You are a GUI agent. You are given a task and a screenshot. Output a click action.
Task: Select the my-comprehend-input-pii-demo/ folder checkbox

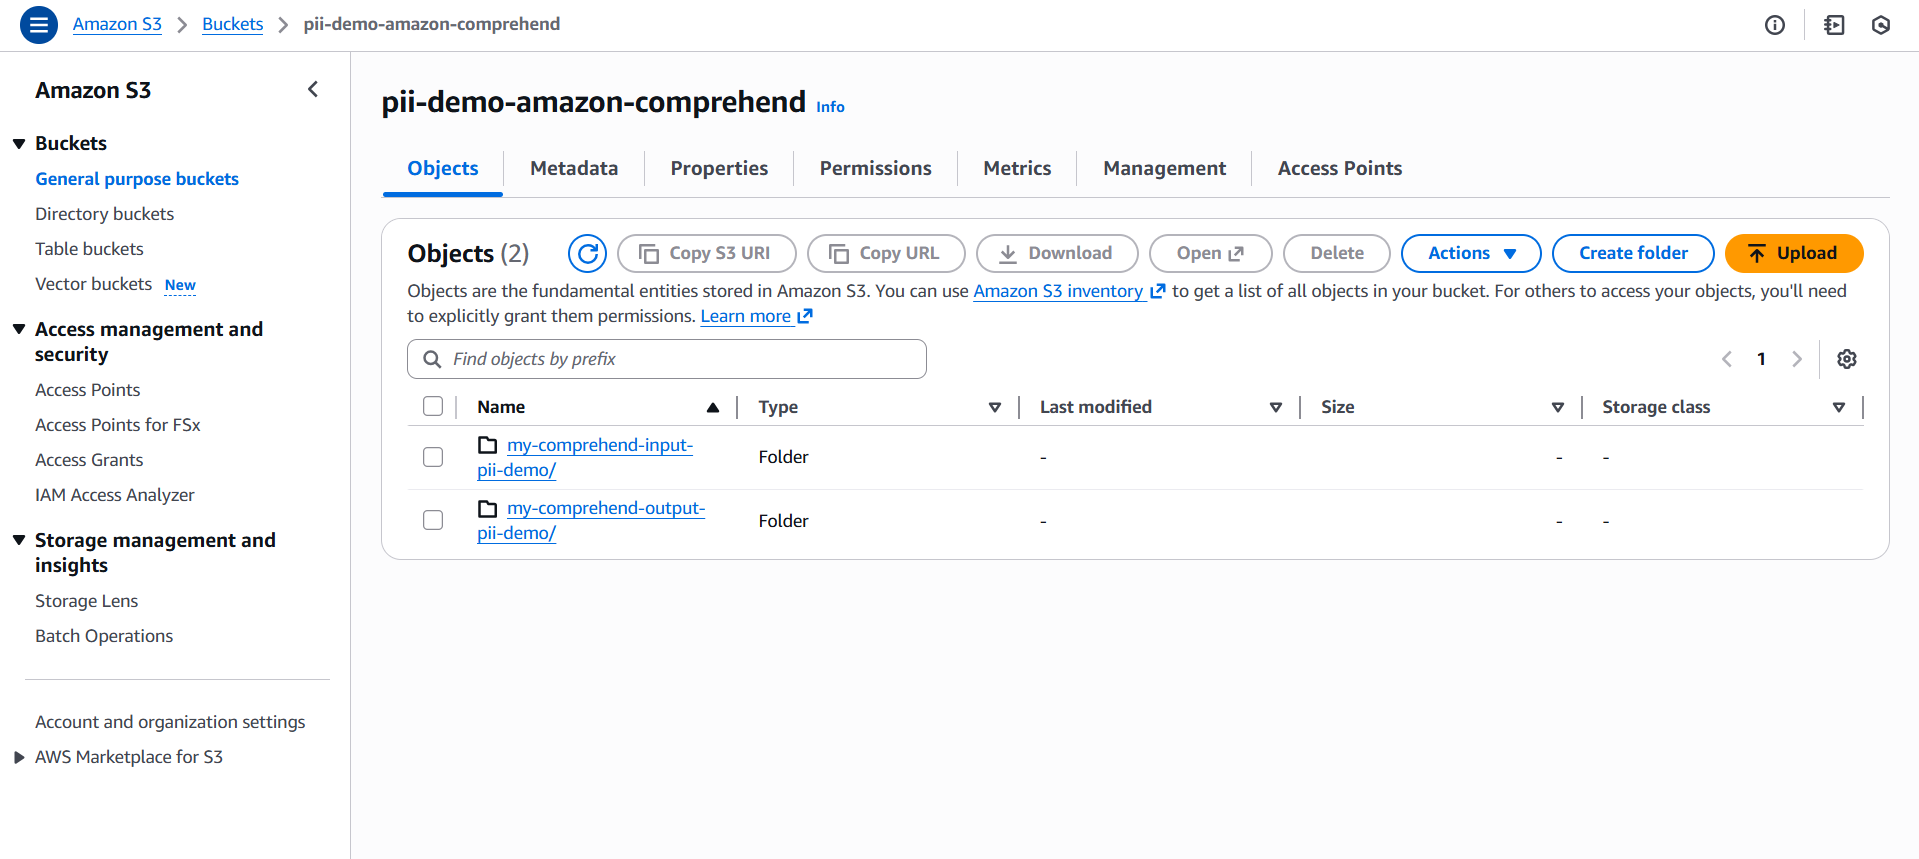coord(432,456)
